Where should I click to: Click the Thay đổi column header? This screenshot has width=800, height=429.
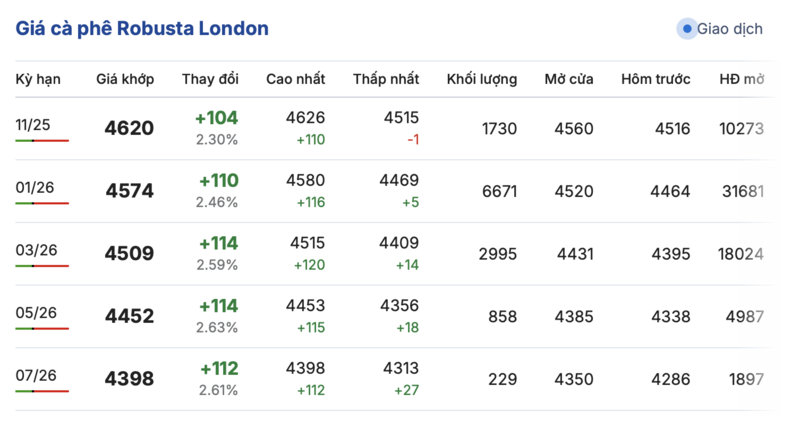pyautogui.click(x=210, y=79)
